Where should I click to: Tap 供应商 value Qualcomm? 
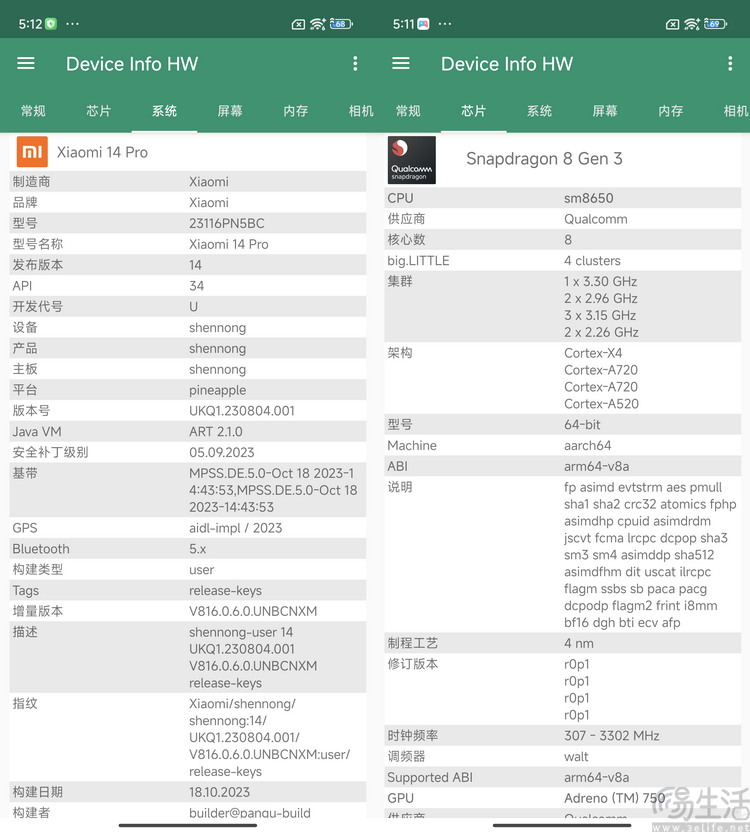tap(596, 219)
